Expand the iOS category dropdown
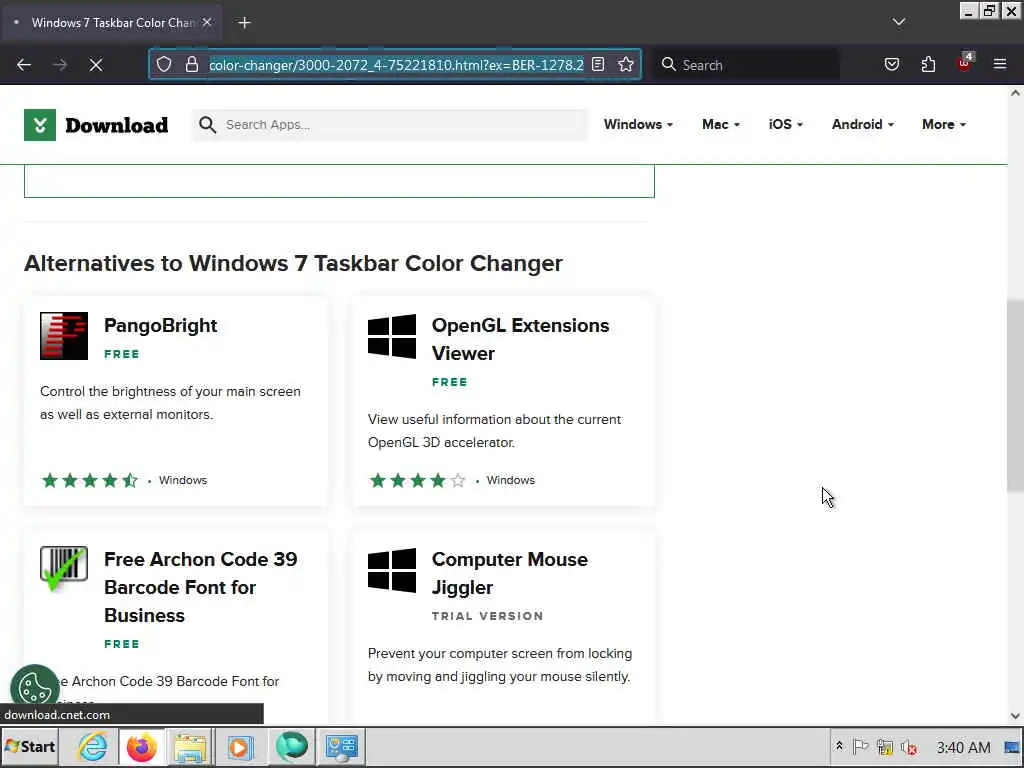Image resolution: width=1024 pixels, height=768 pixels. click(786, 125)
